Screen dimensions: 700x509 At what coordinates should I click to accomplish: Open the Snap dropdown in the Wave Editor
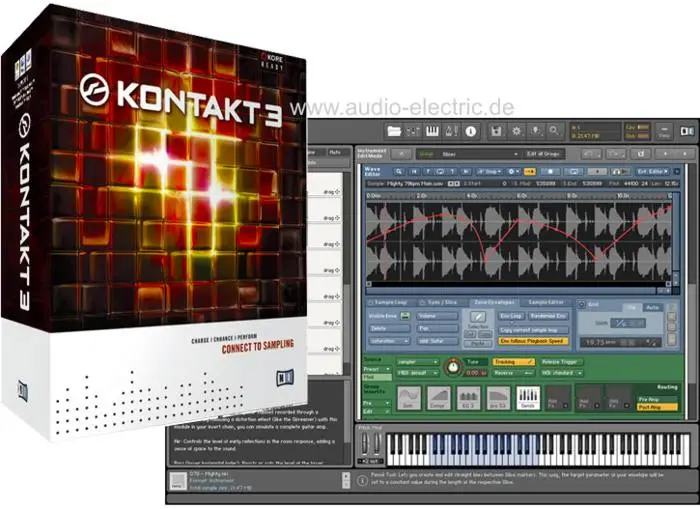(x=489, y=171)
